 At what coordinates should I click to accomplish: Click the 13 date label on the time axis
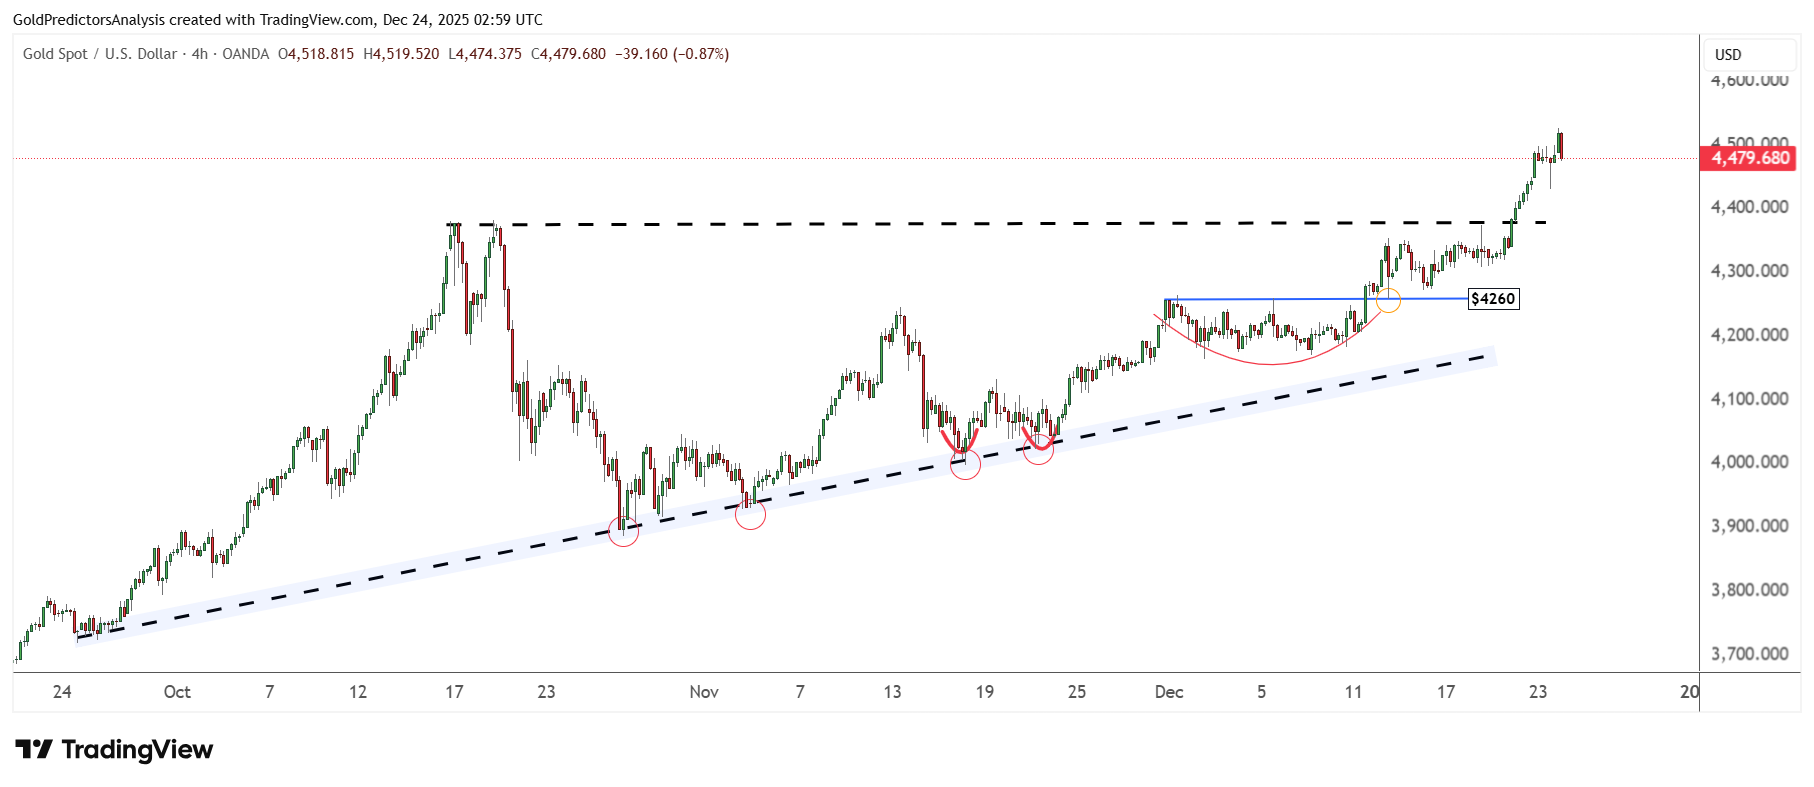[892, 692]
